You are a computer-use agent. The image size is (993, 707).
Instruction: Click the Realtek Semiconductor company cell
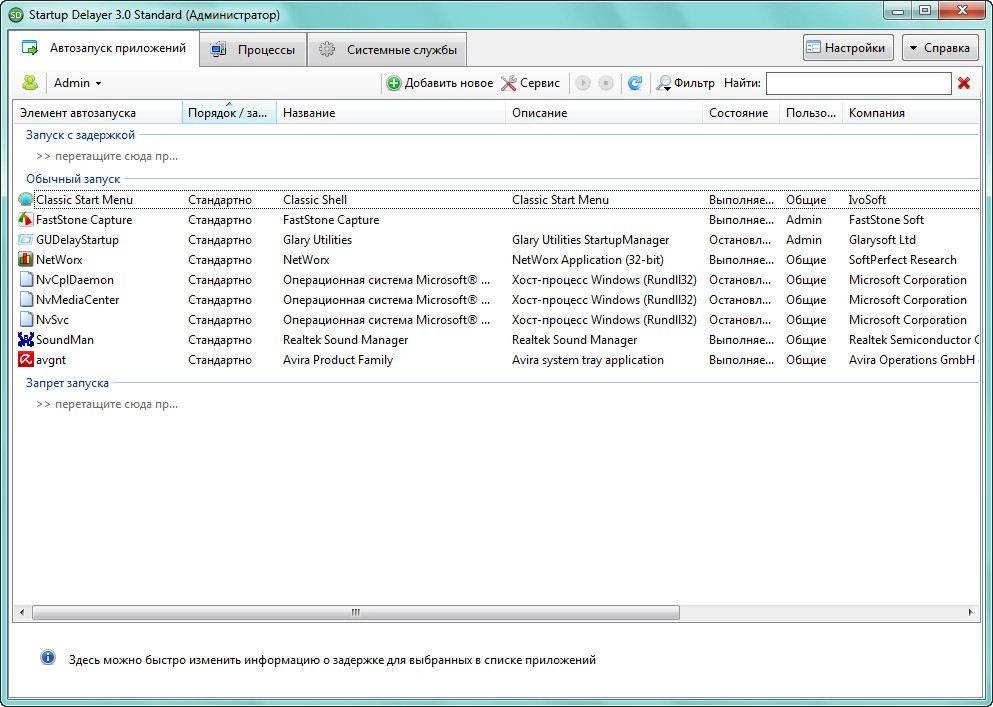coord(914,340)
